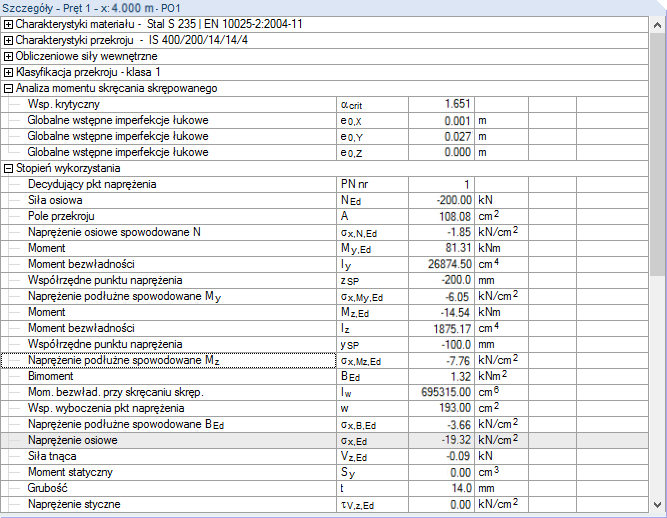Select the Siła osiowa row
The height and width of the screenshot is (518, 667).
(325, 201)
